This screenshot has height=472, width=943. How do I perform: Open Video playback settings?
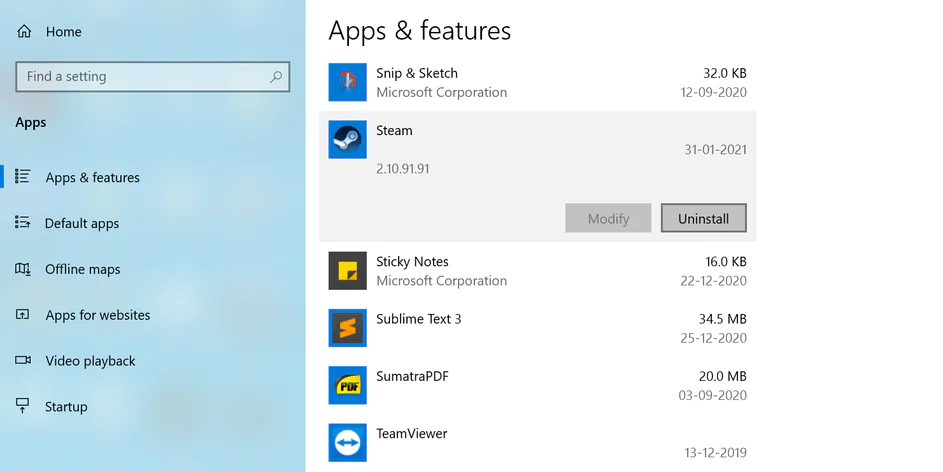pos(90,361)
